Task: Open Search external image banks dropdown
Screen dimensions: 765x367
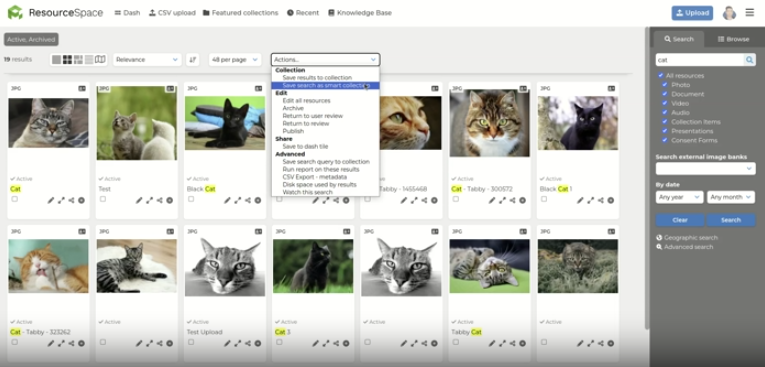Action: point(705,168)
